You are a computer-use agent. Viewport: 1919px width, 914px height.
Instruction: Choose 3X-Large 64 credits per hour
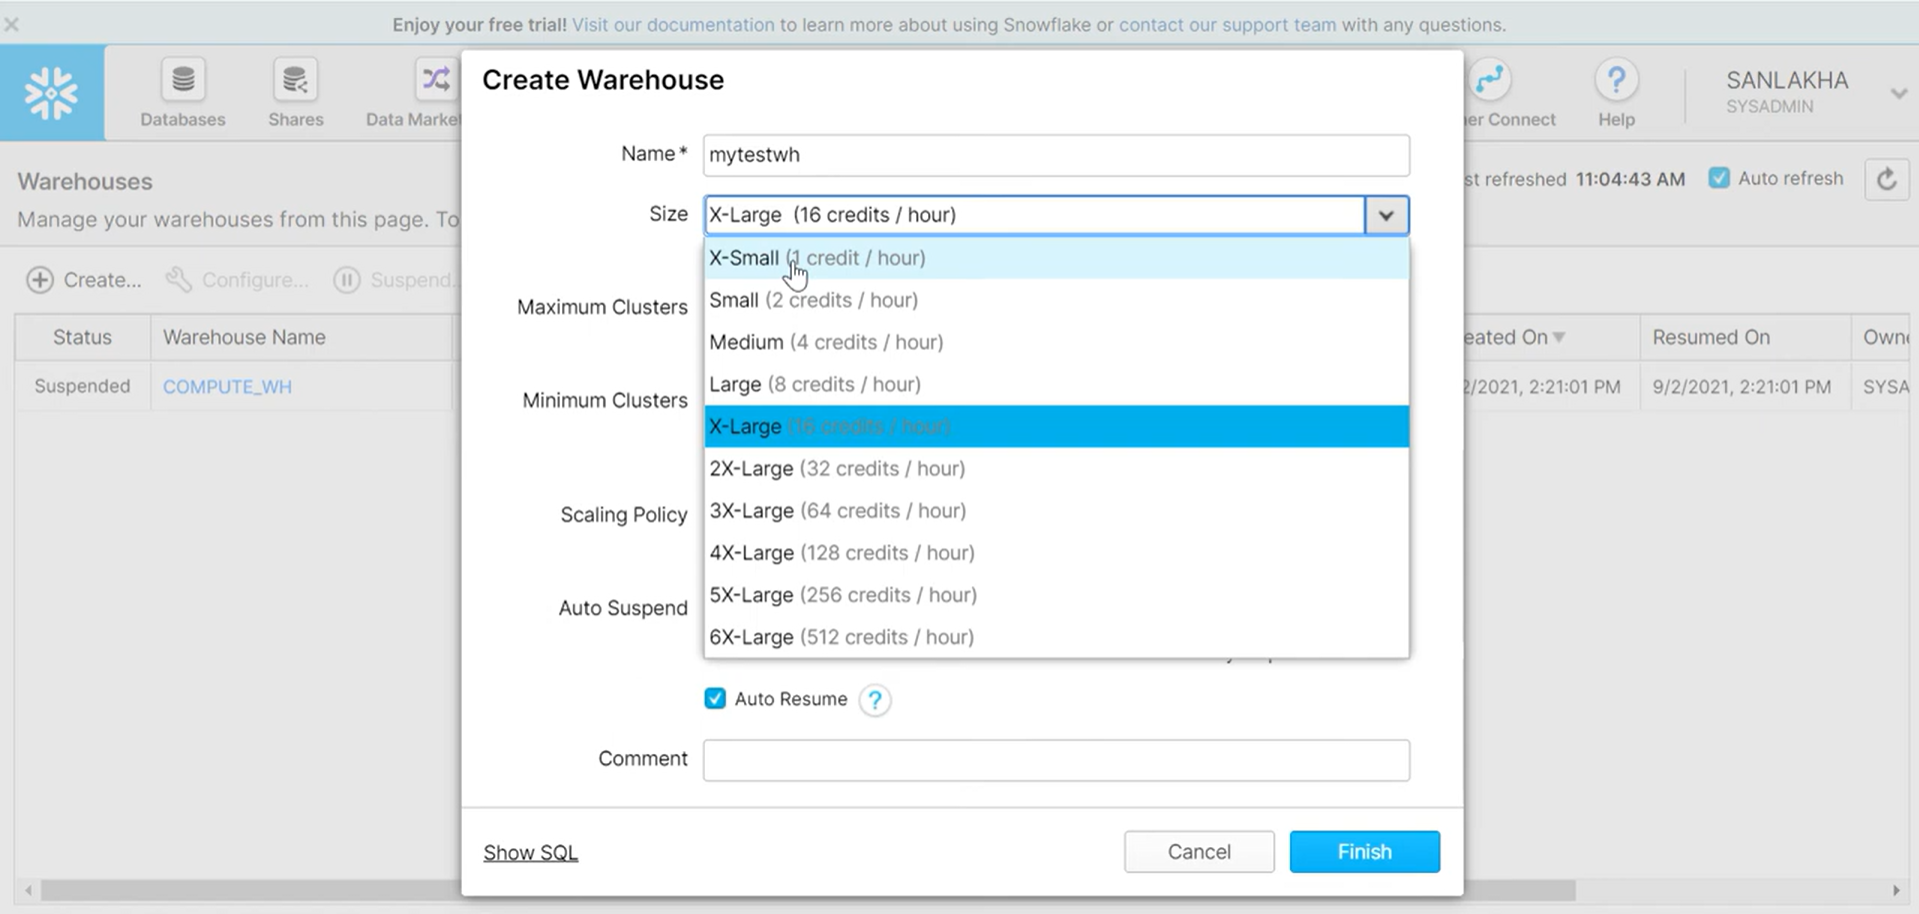1057,510
